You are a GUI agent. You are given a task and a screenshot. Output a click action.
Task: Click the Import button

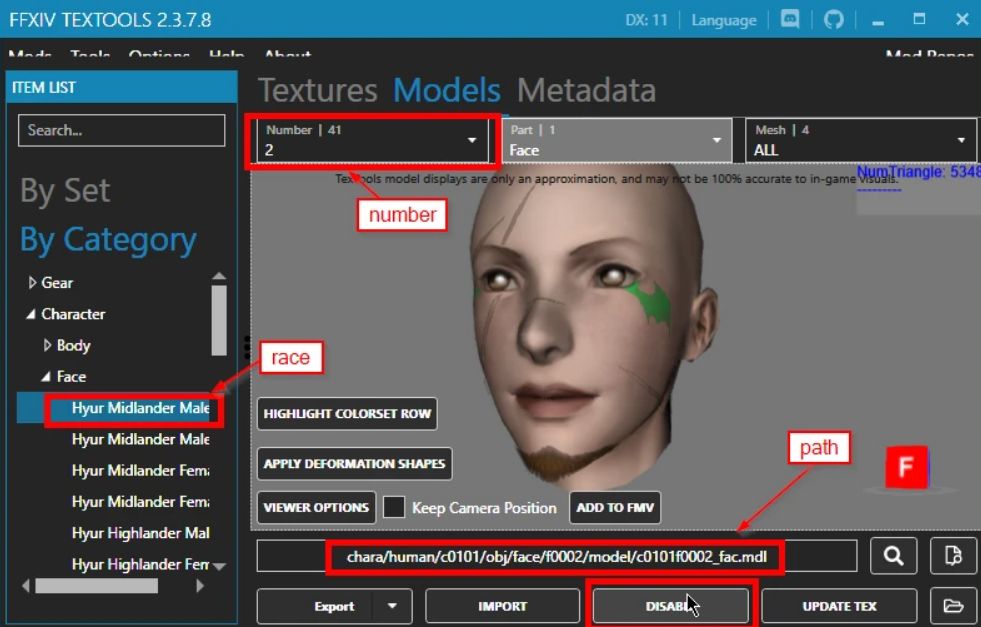pos(502,606)
